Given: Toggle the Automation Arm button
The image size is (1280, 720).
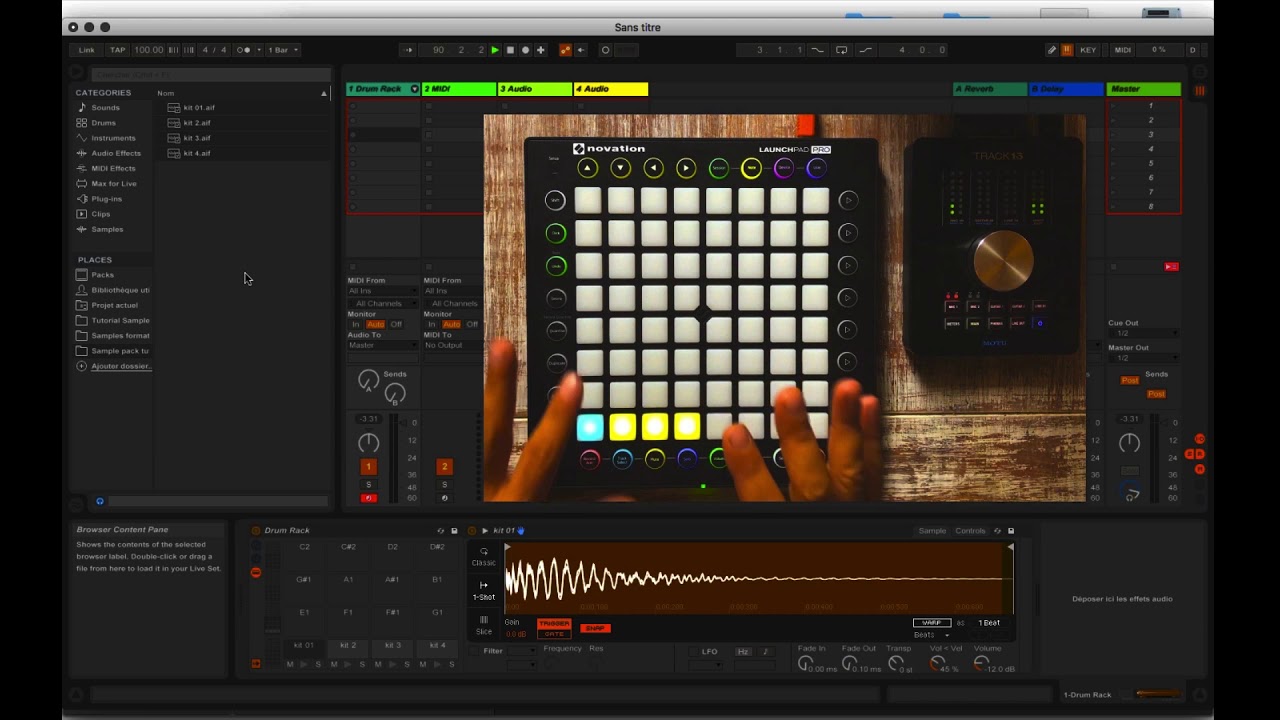Looking at the screenshot, I should coord(565,50).
